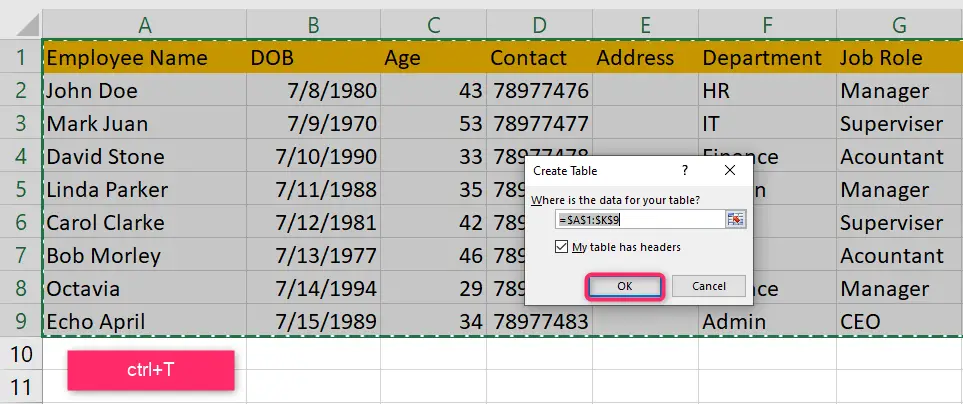Click the Acountant cell in David Stone's row
This screenshot has height=404, width=963.
pos(899,156)
